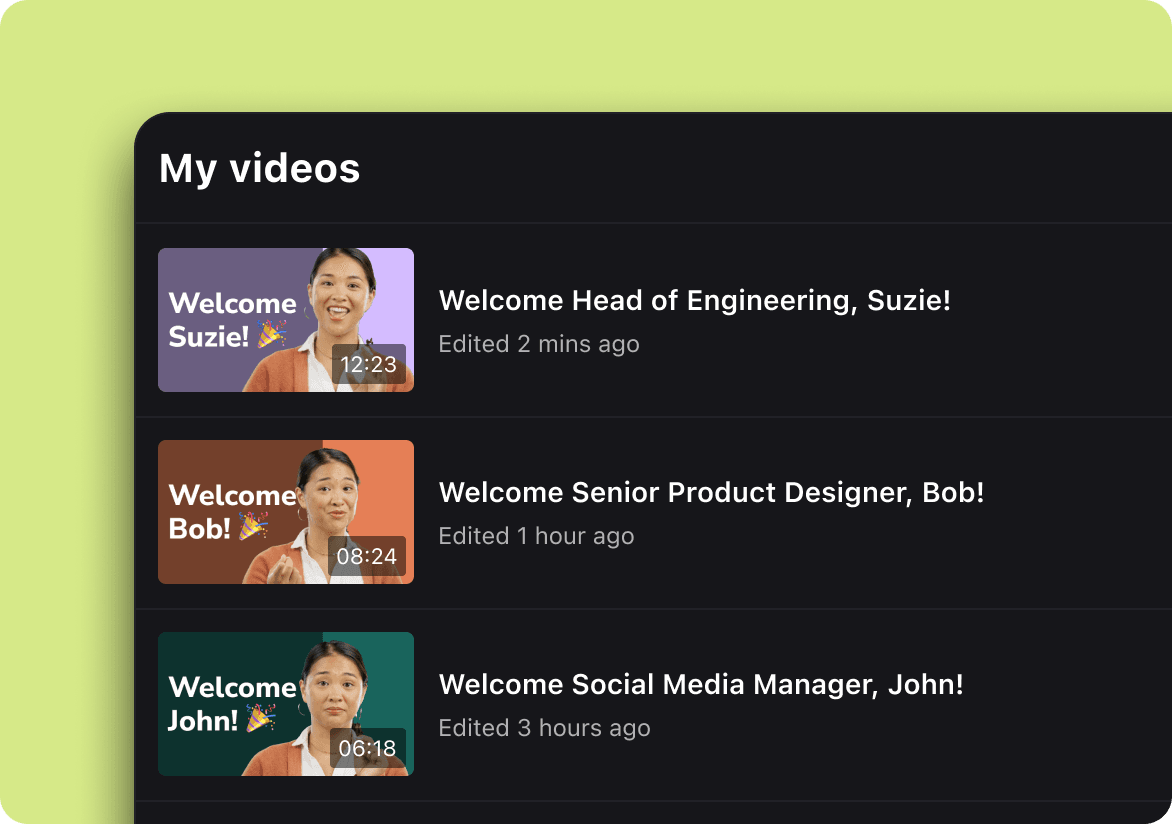Click the 12:23 duration badge
1172x824 pixels.
[368, 364]
